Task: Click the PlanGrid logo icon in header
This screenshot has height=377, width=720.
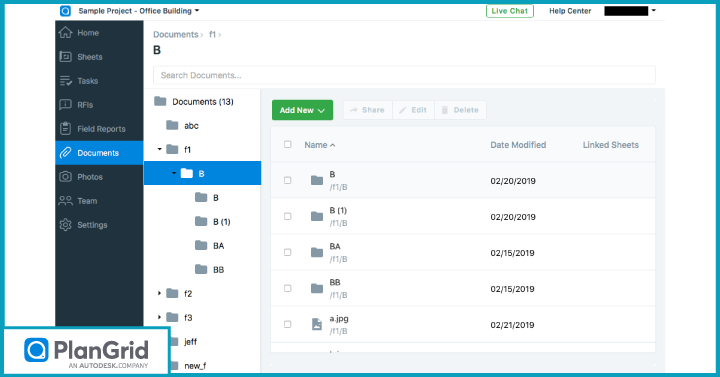Action: pos(66,11)
